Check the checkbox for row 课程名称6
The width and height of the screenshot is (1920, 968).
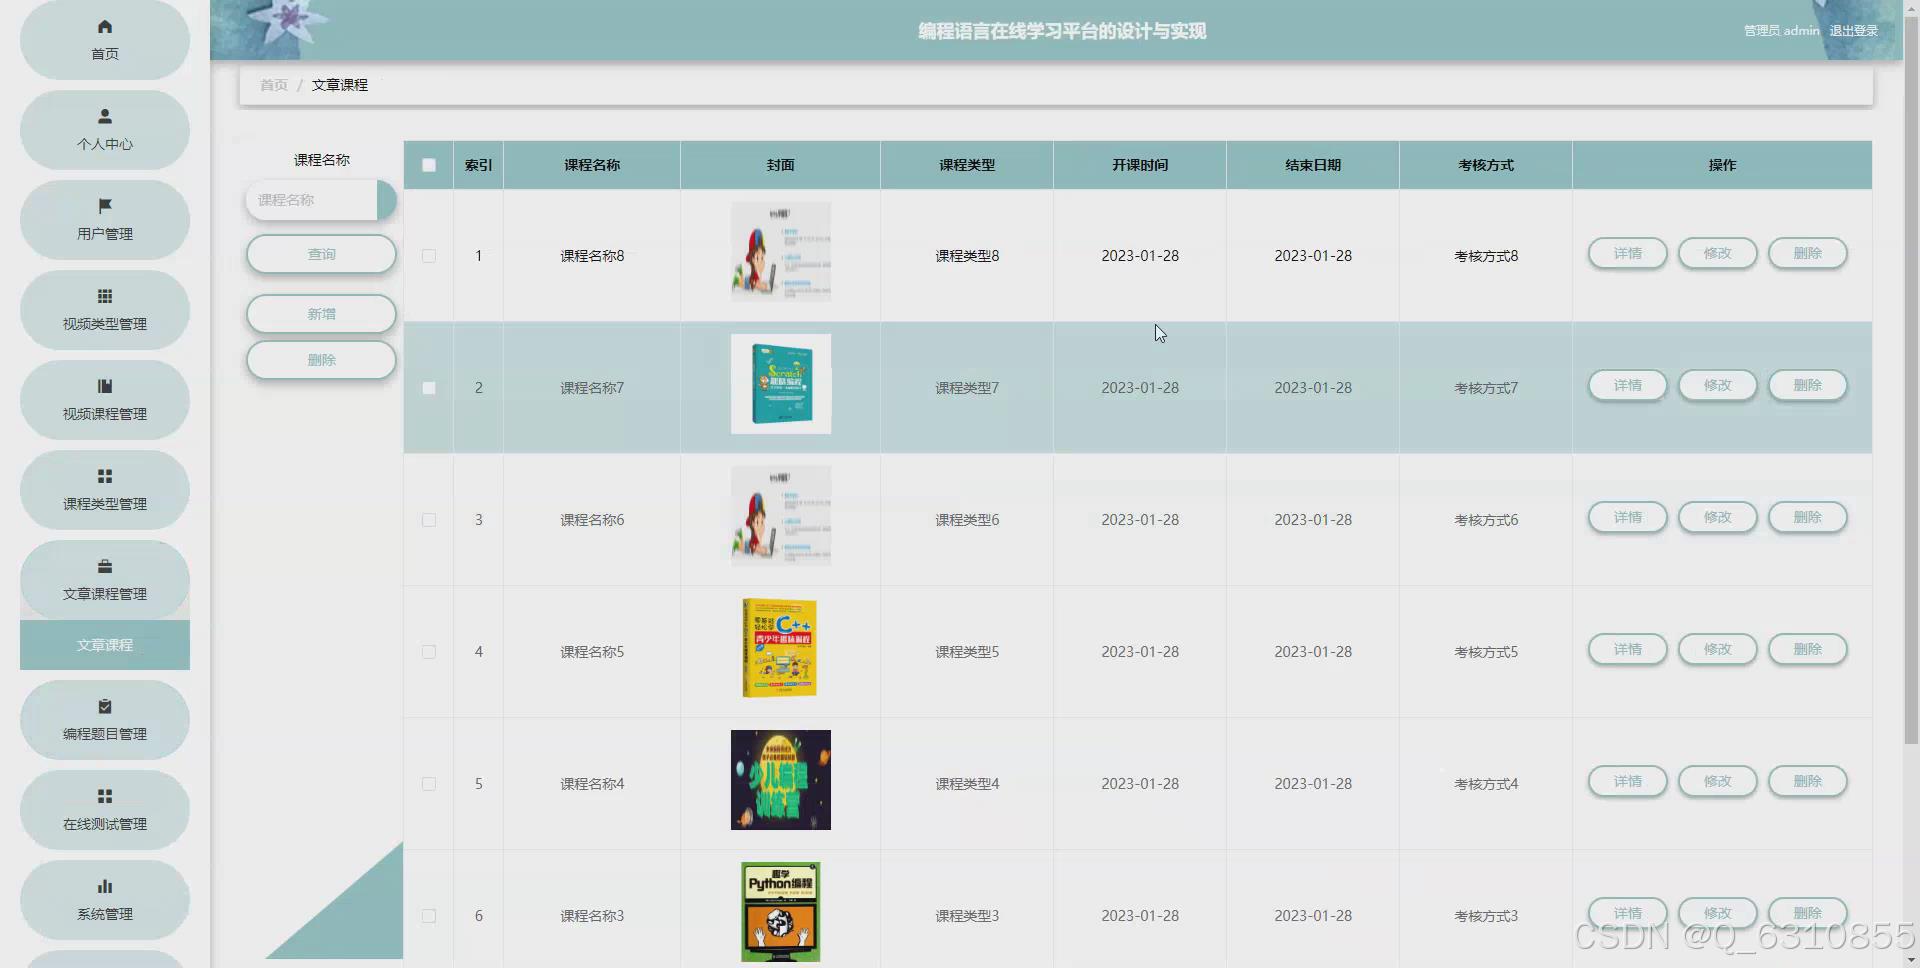(429, 520)
